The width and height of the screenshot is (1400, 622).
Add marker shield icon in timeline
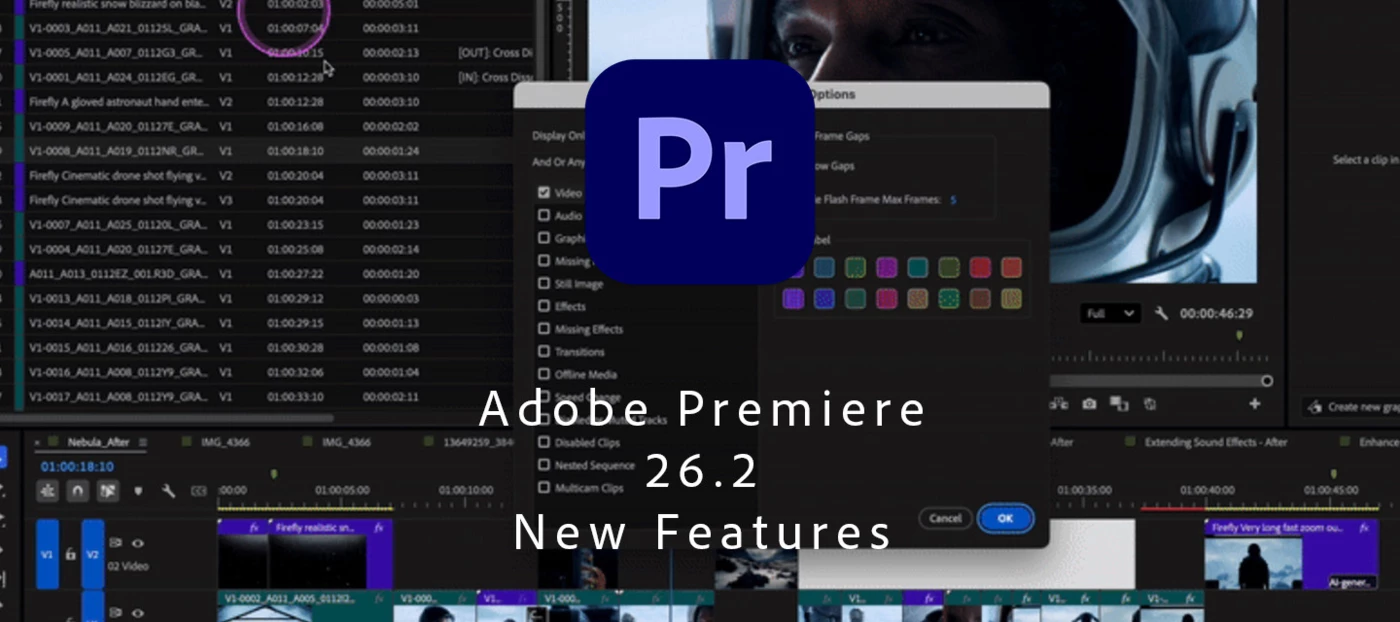pyautogui.click(x=138, y=491)
